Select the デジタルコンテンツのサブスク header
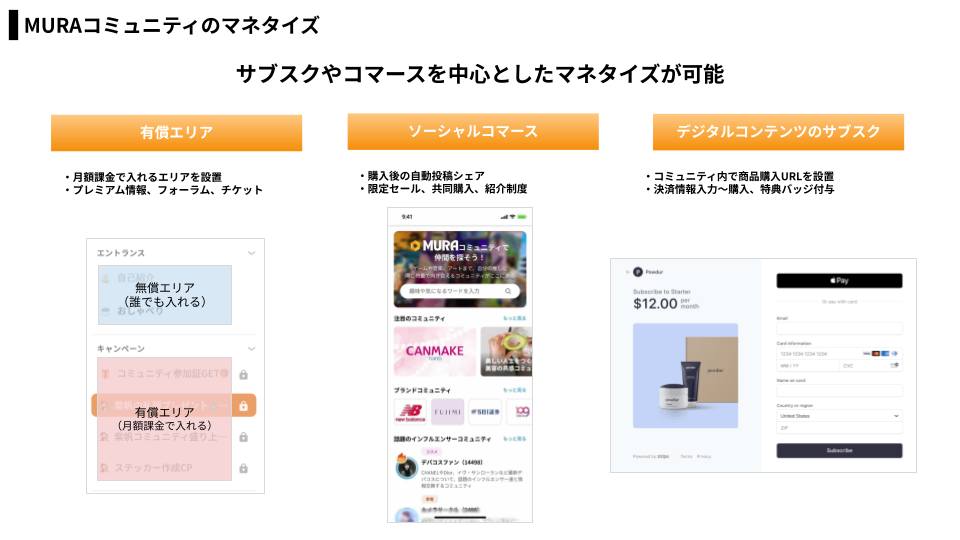Image resolution: width=960 pixels, height=540 pixels. coord(778,132)
